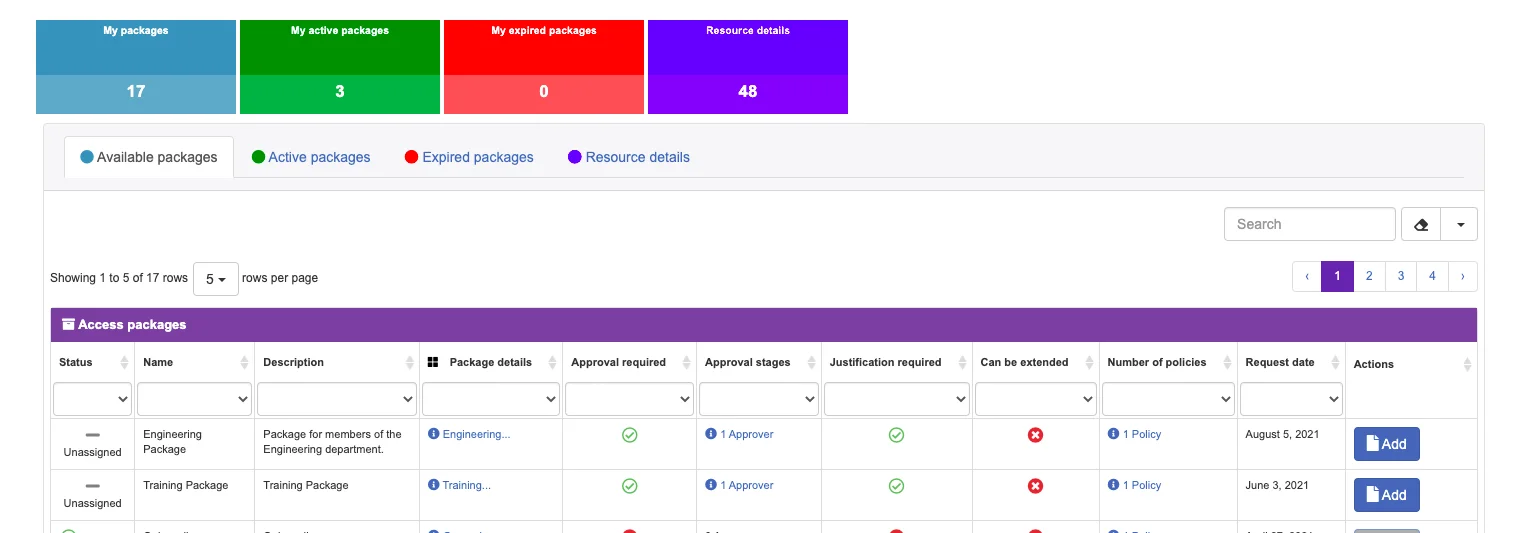Switch to the Resource details tab

[629, 157]
